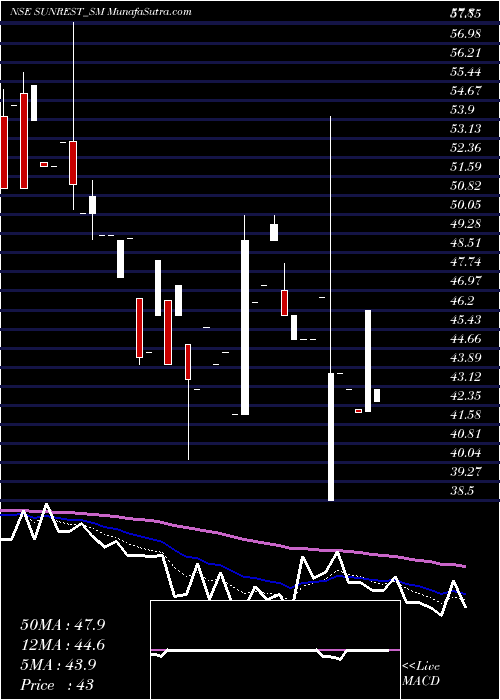
Task: Click the 41.58 price axis label
Action: [465, 415]
